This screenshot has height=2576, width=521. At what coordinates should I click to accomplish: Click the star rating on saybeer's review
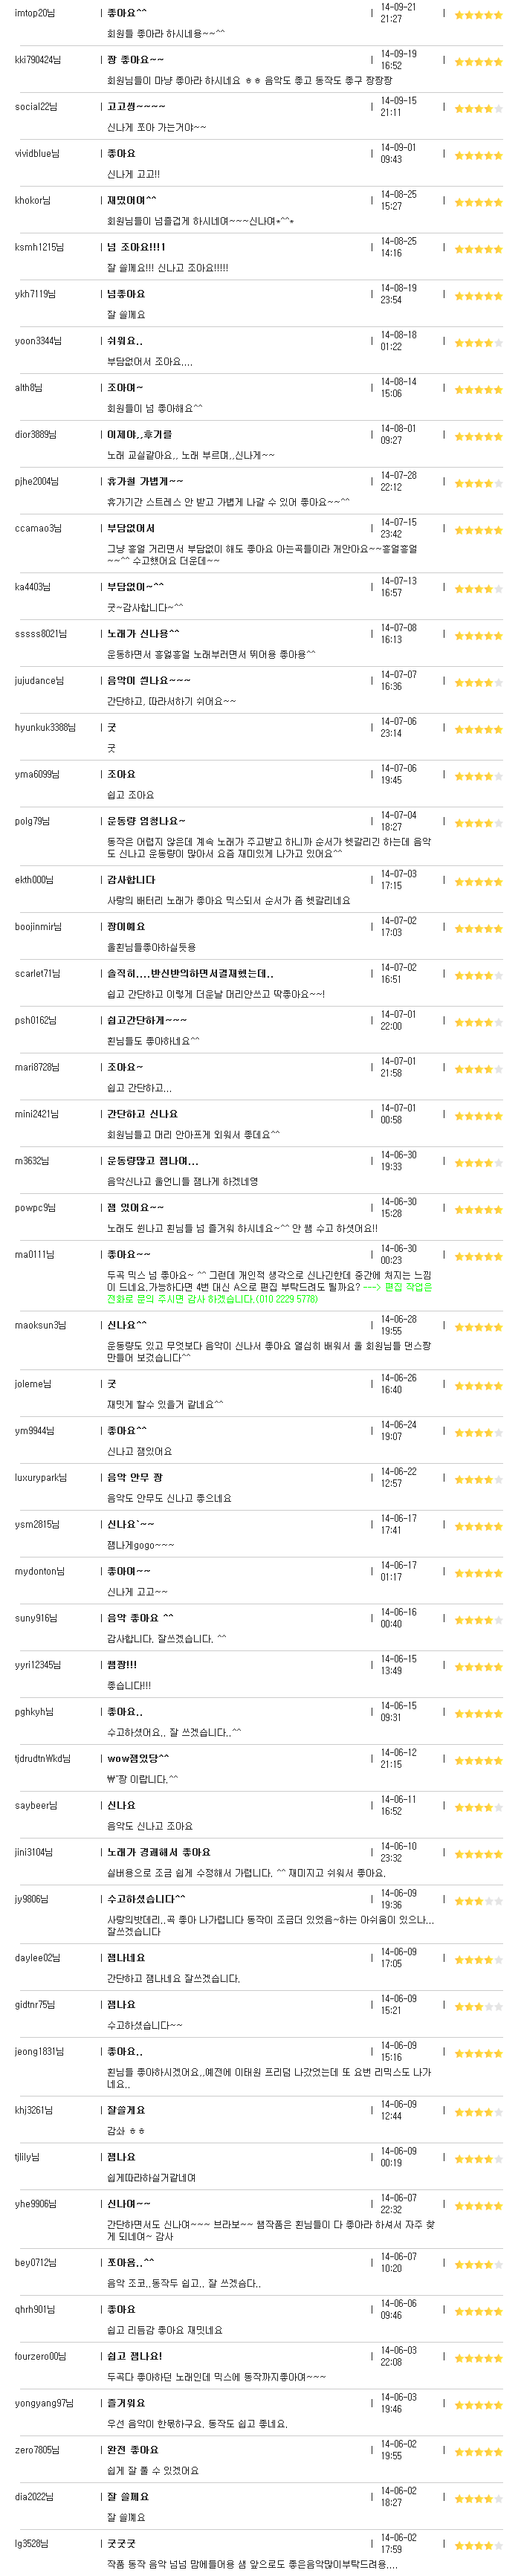pos(478,1807)
